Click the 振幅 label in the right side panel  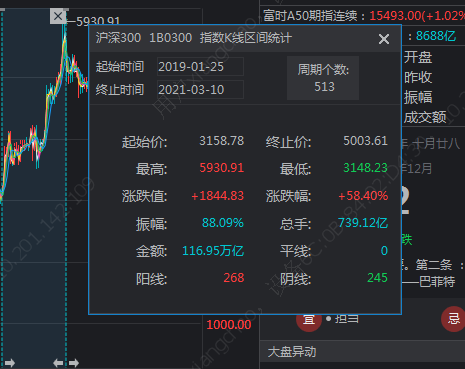click(x=418, y=97)
